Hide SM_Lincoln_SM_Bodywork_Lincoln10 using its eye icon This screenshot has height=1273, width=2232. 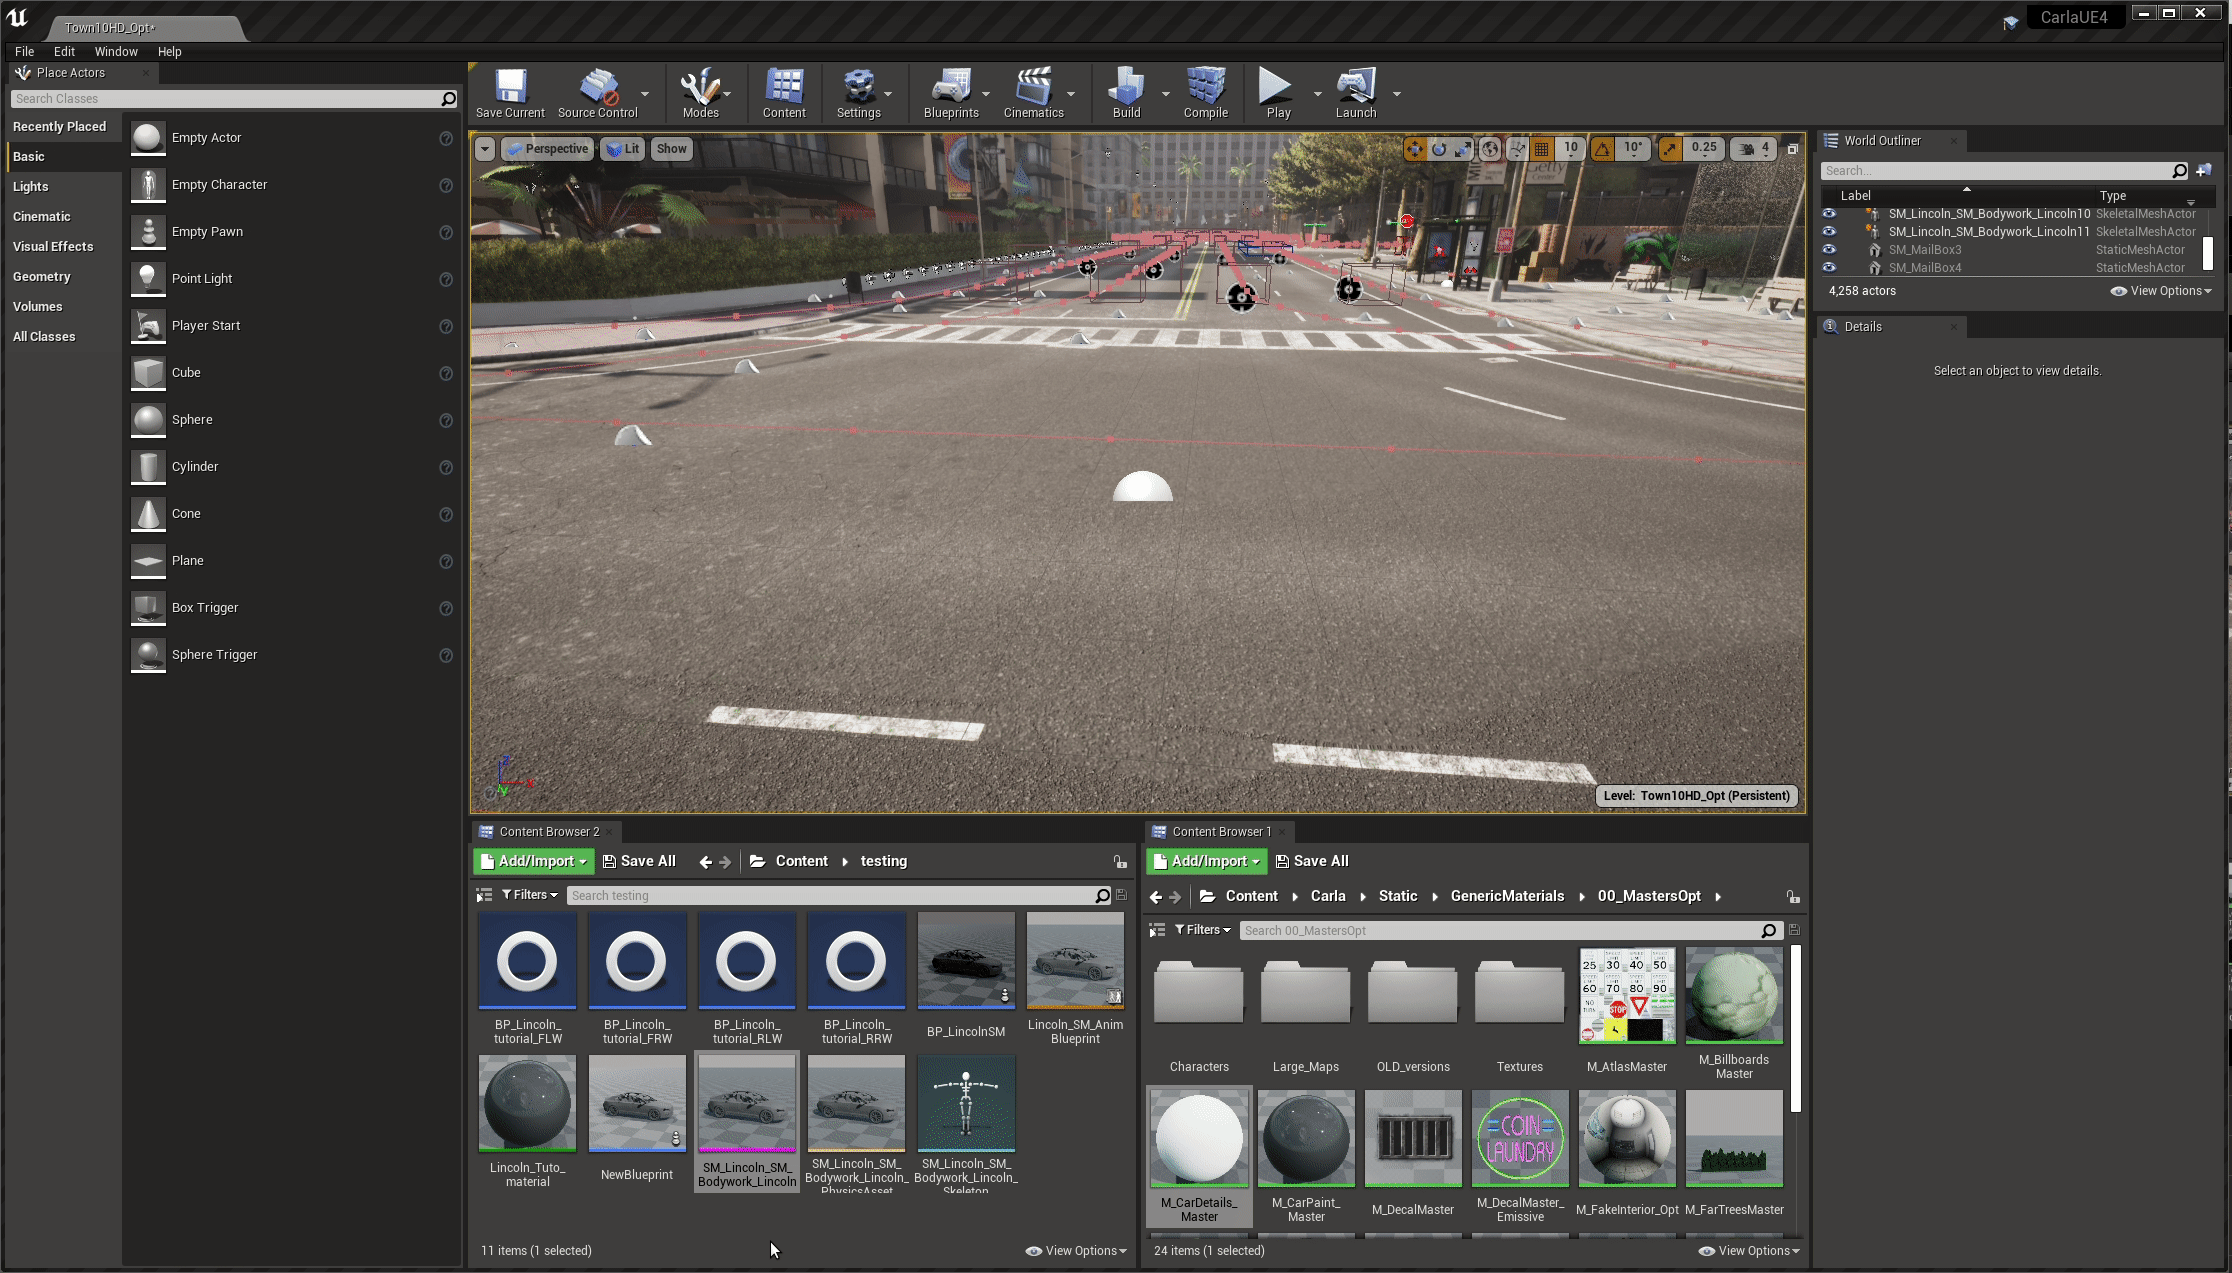1829,213
